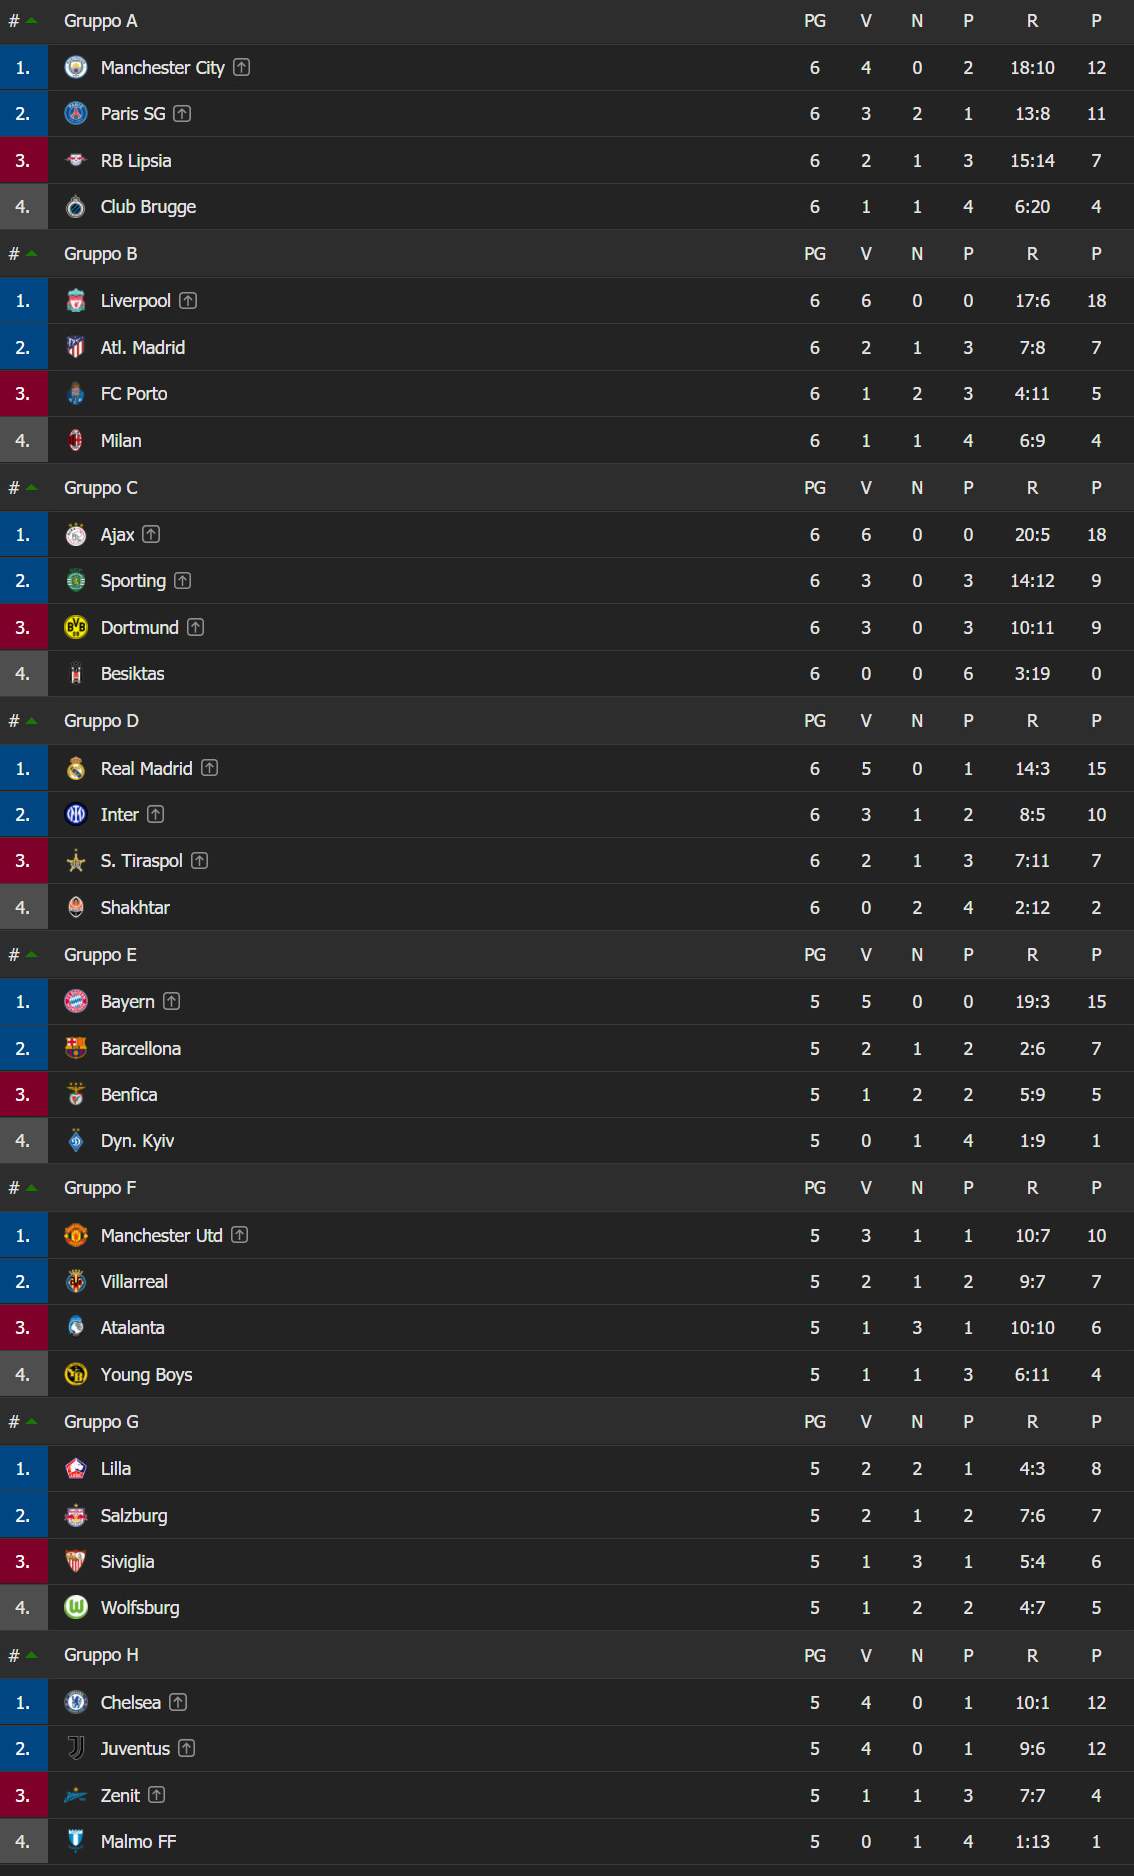Viewport: 1134px width, 1876px height.
Task: Click the Bayern team logo
Action: (76, 1001)
